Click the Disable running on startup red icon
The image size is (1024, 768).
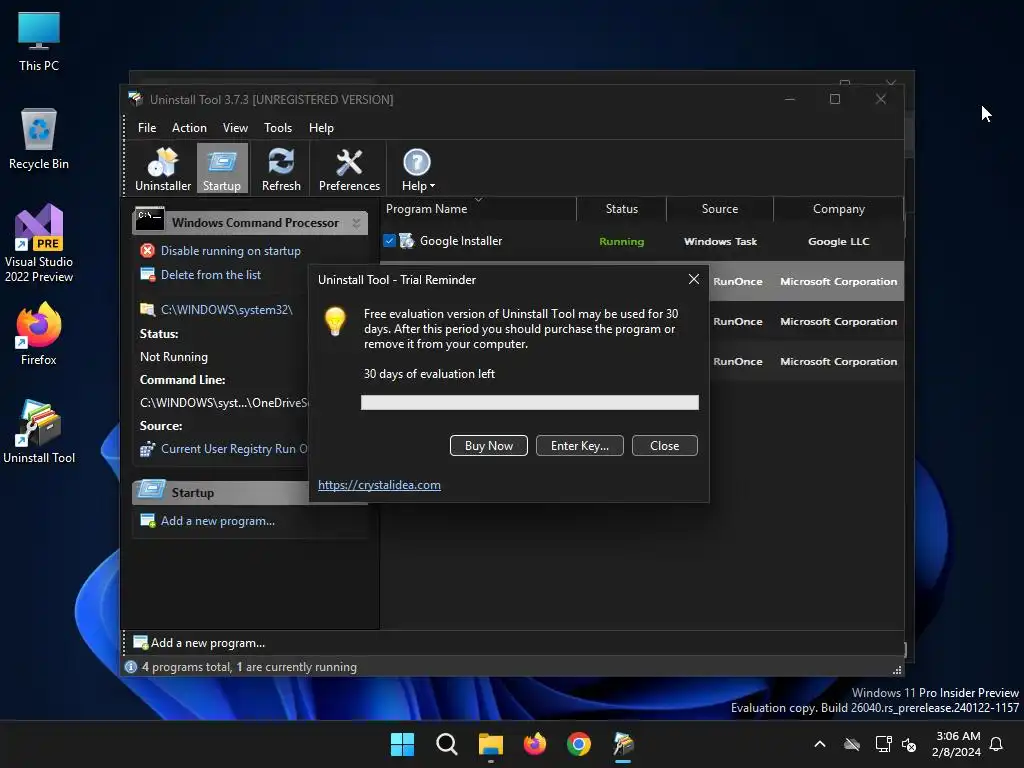tap(148, 251)
